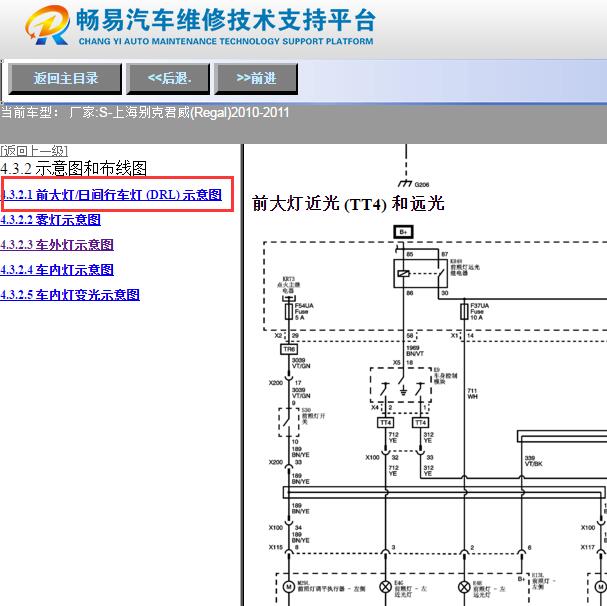Click the TT4 box above wire 712 YE
607x606 pixels.
point(386,422)
